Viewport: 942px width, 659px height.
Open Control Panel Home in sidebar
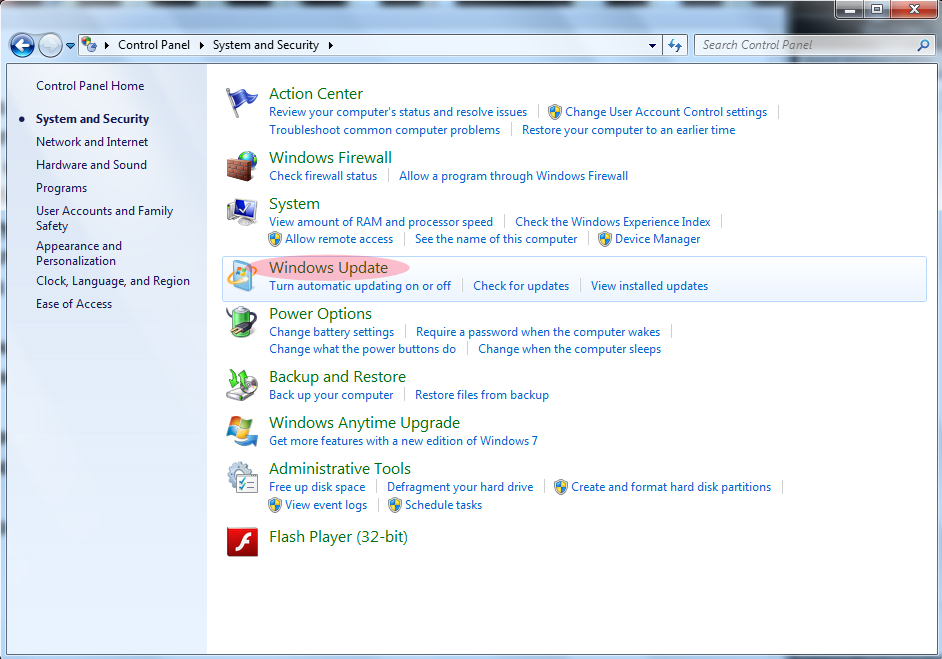pyautogui.click(x=90, y=86)
